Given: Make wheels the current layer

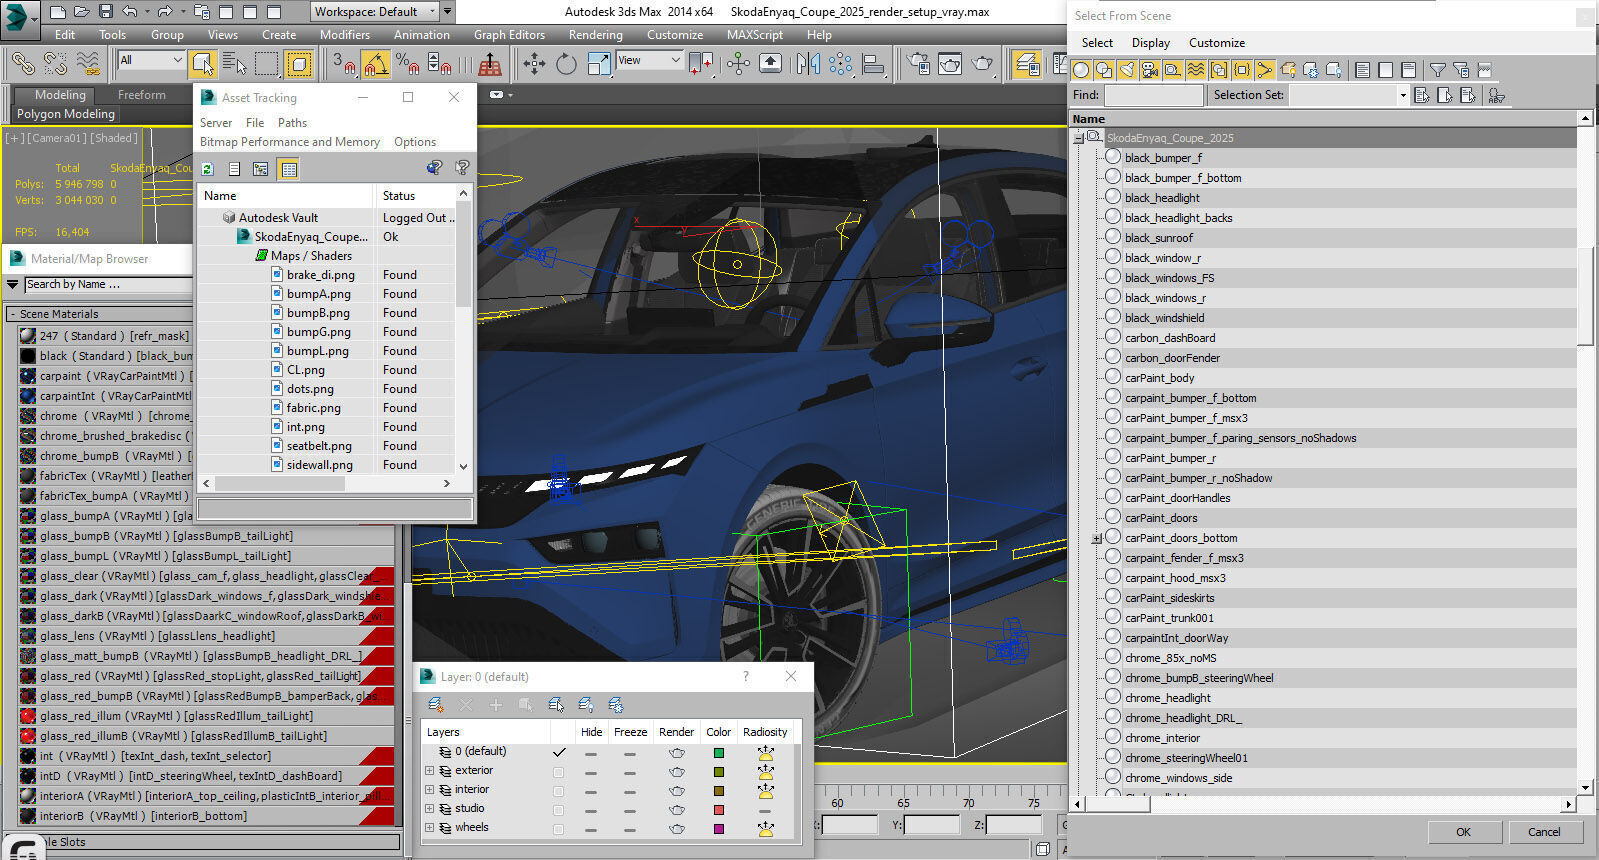Looking at the screenshot, I should tap(558, 828).
